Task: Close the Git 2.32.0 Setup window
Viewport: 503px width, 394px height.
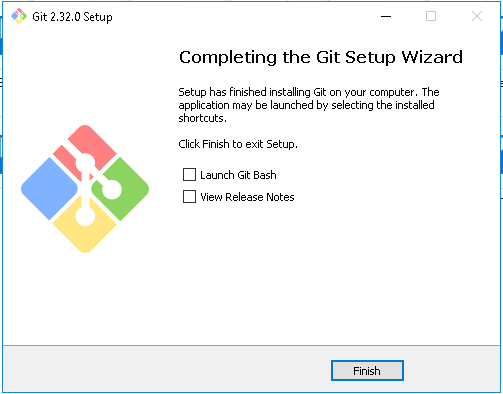Action: click(477, 16)
